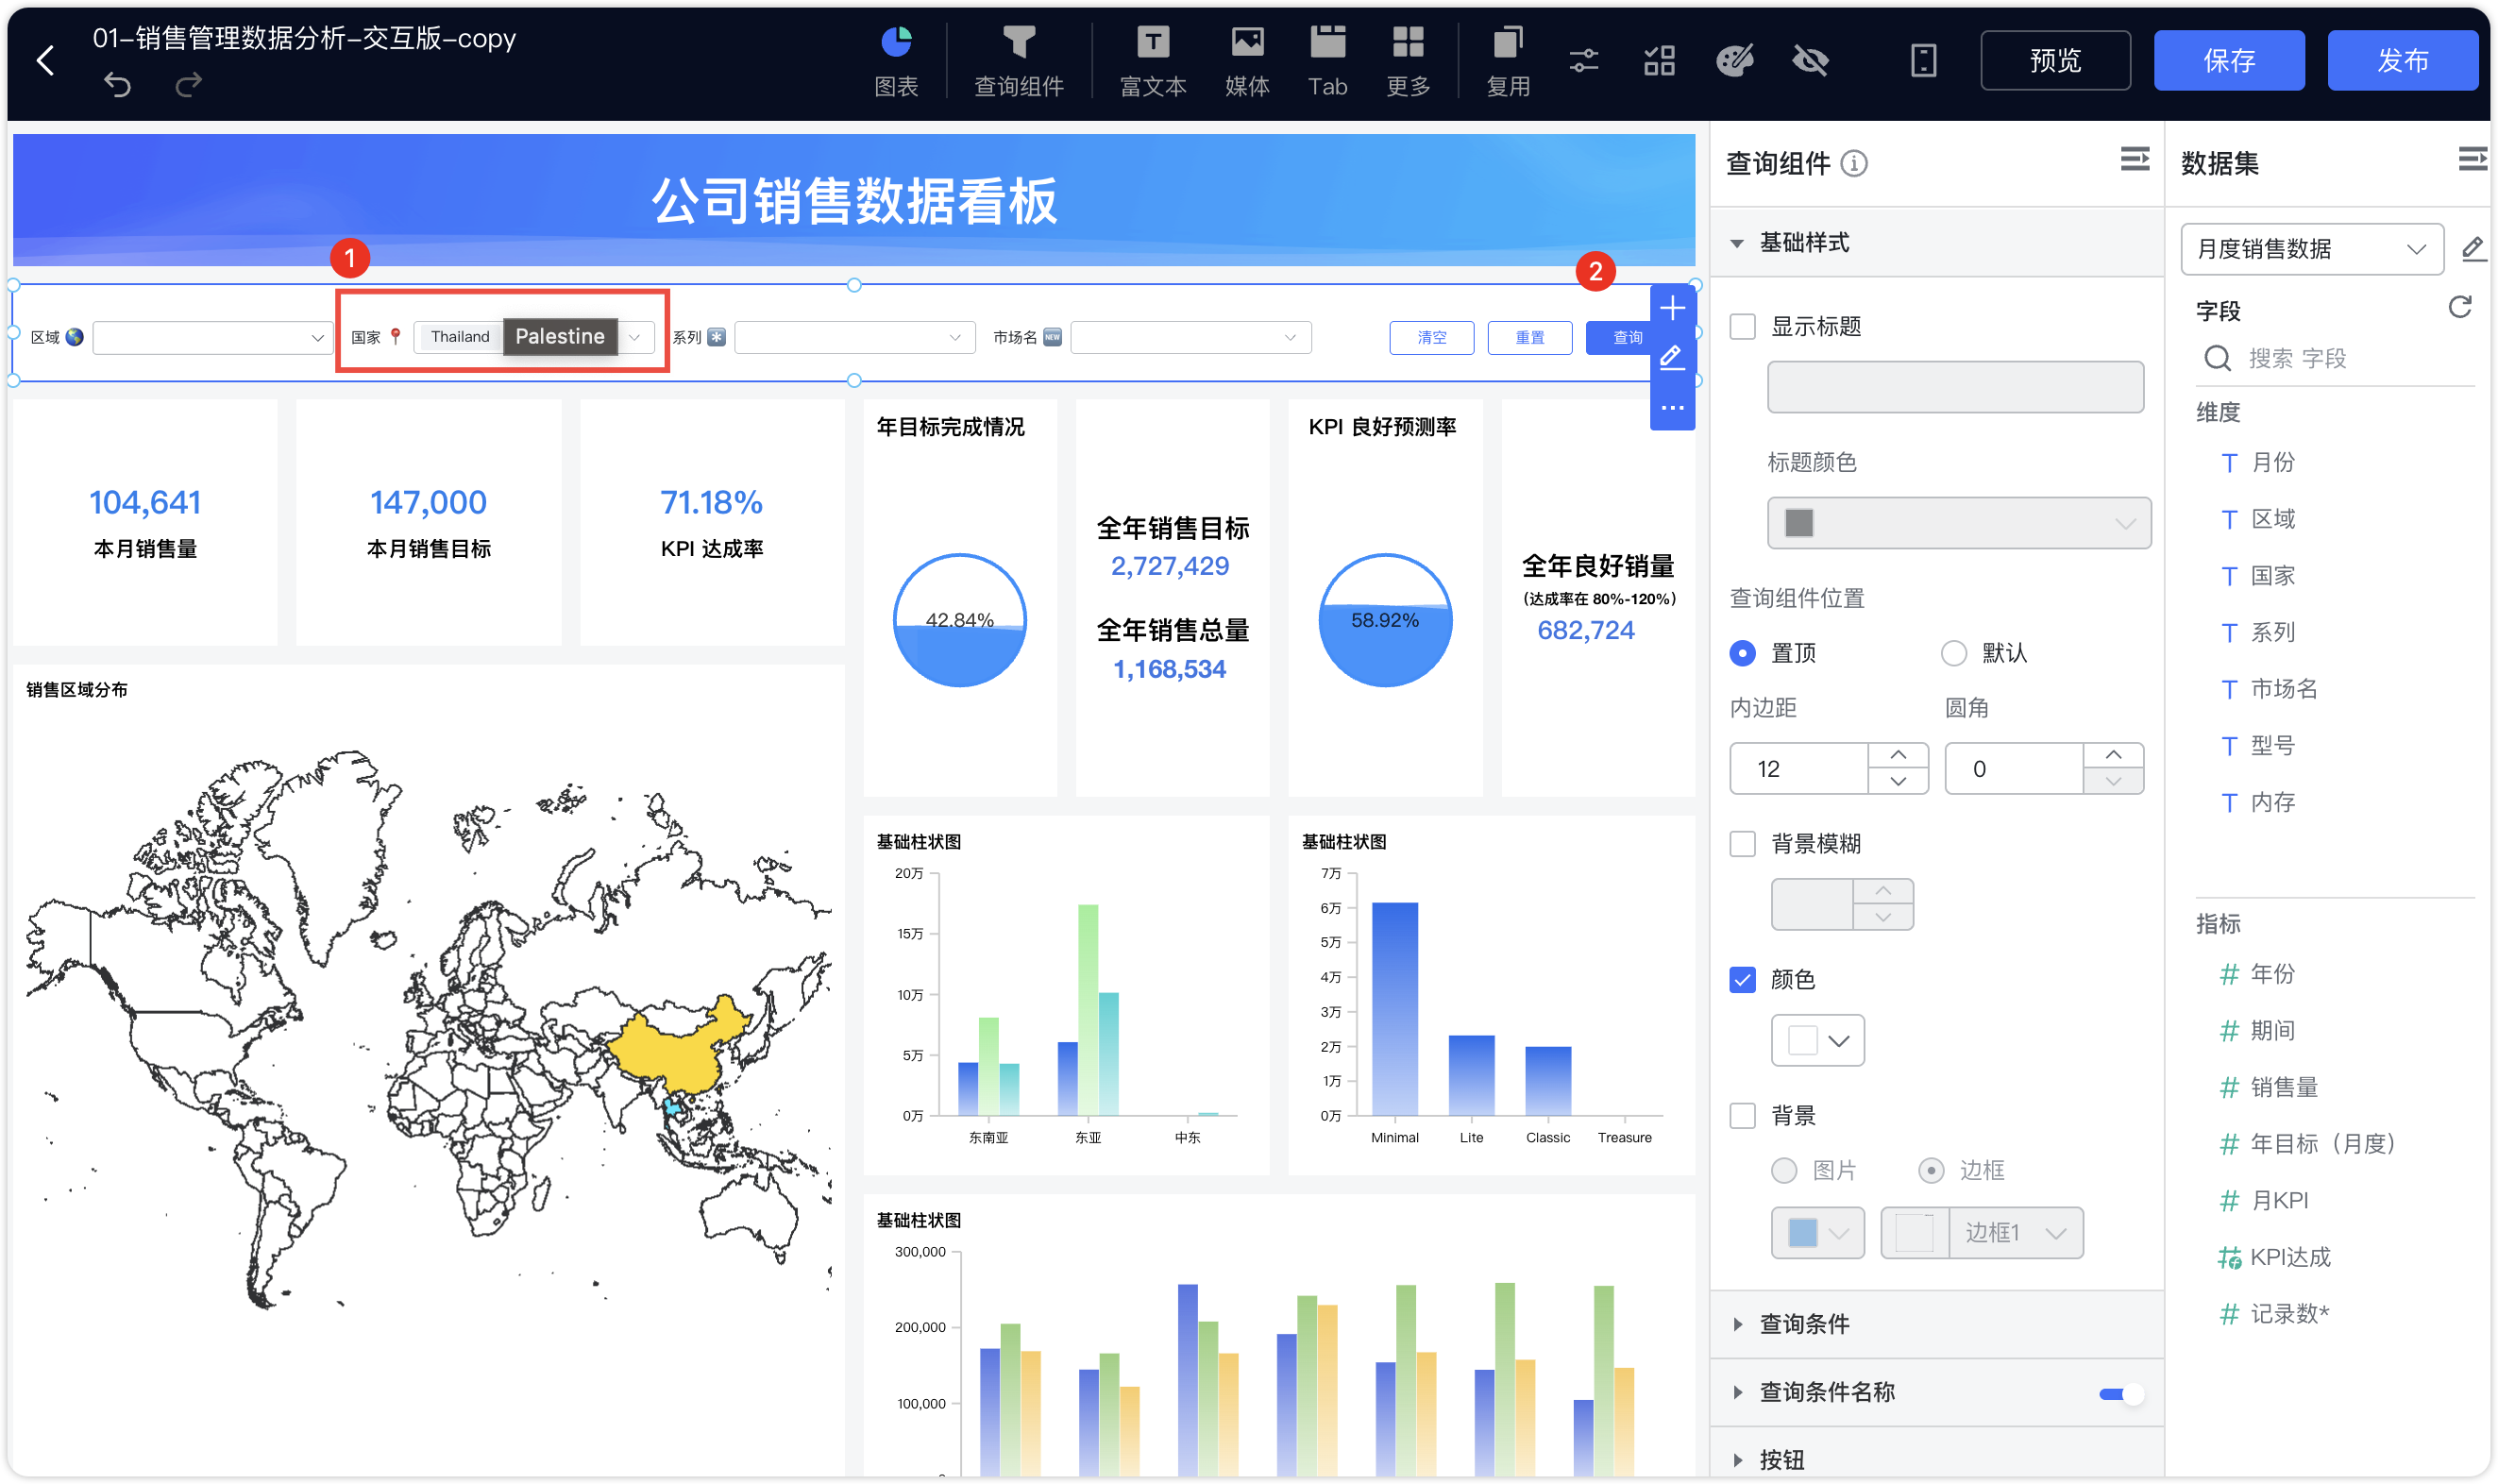The image size is (2498, 1484).
Task: Select the 边框 background radio button
Action: click(x=1930, y=1171)
